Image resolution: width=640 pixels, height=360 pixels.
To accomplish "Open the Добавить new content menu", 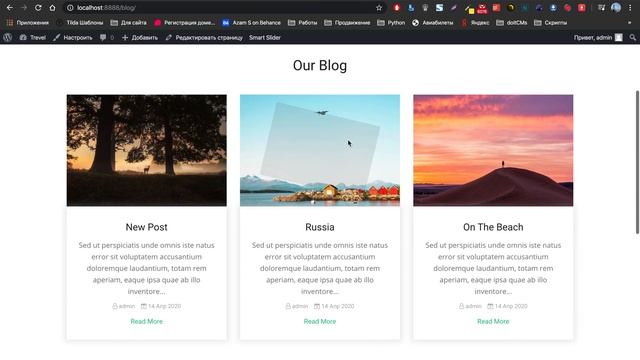I will pos(140,37).
